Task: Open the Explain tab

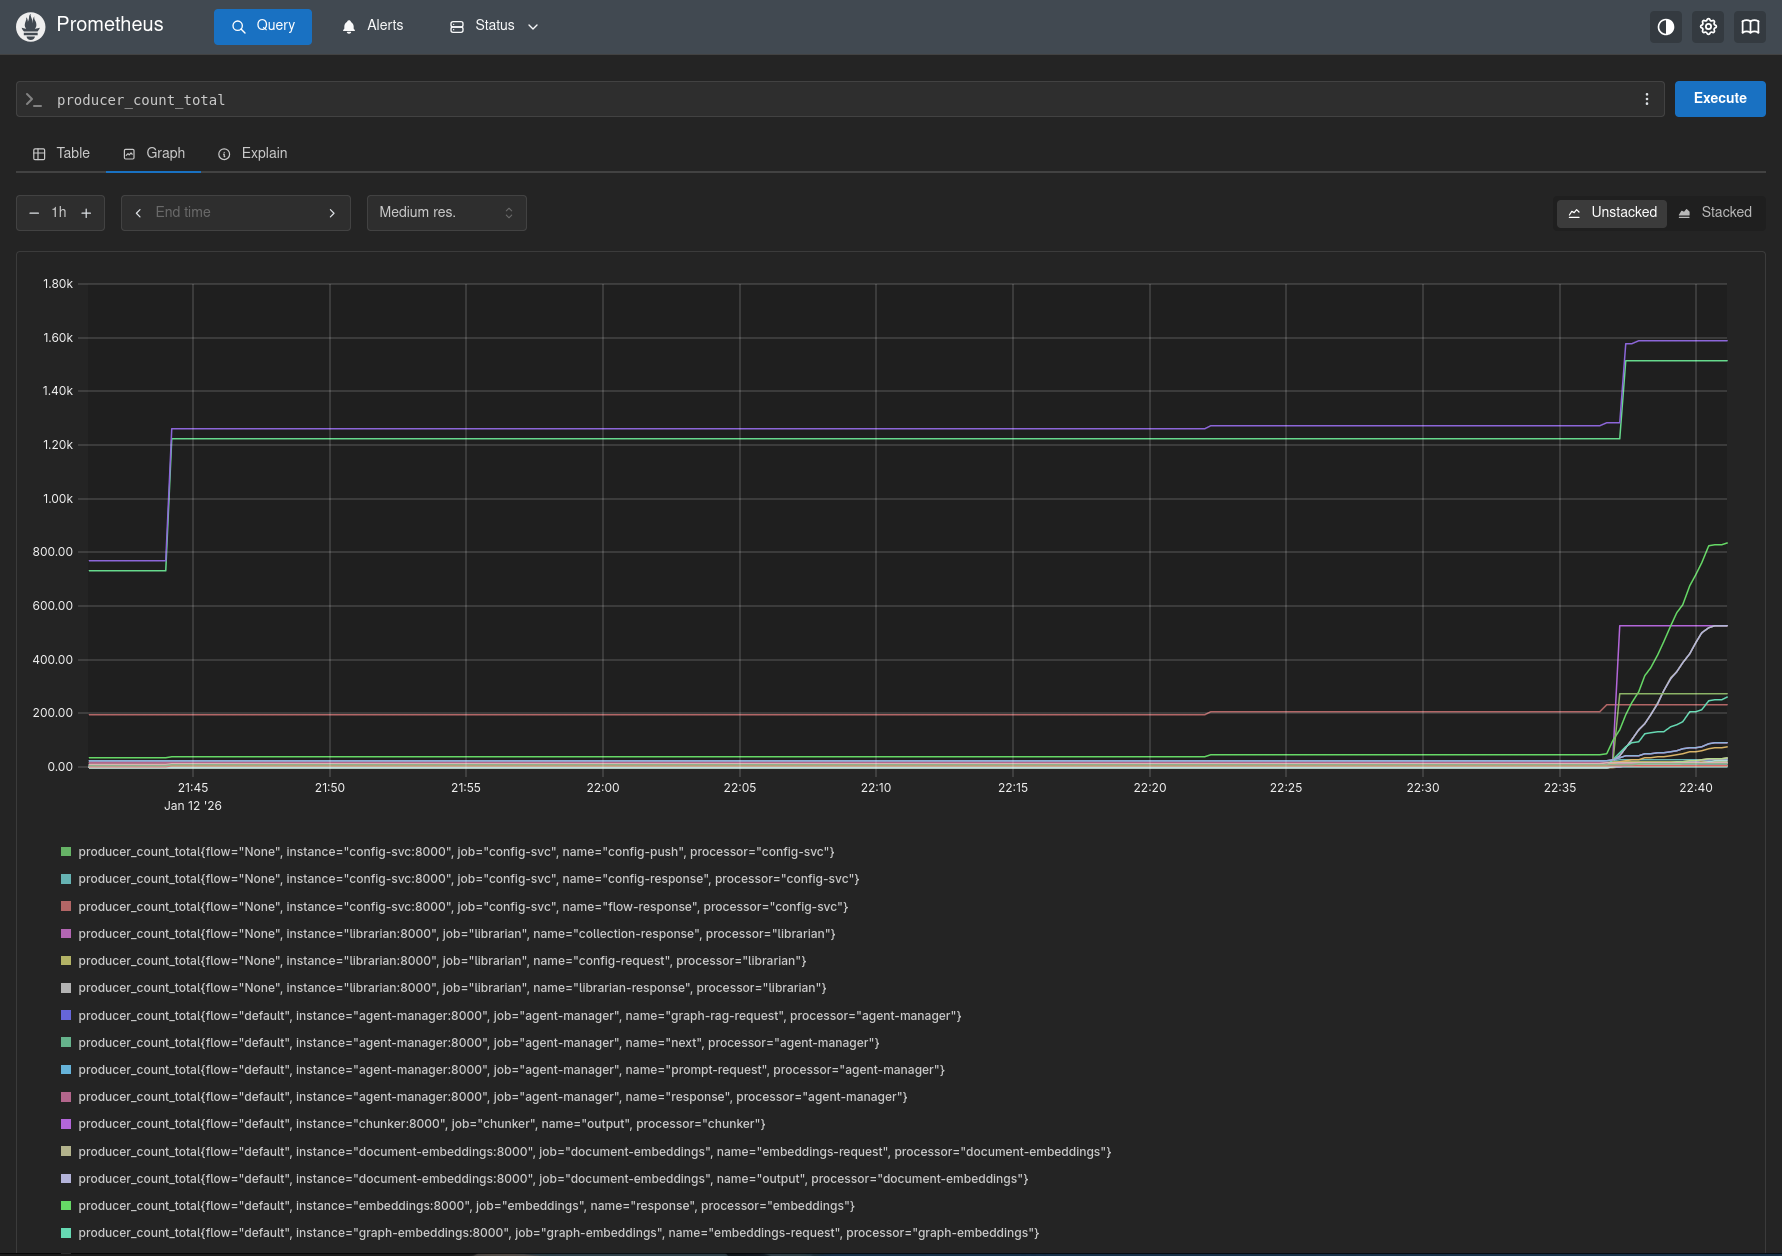Action: (x=252, y=153)
